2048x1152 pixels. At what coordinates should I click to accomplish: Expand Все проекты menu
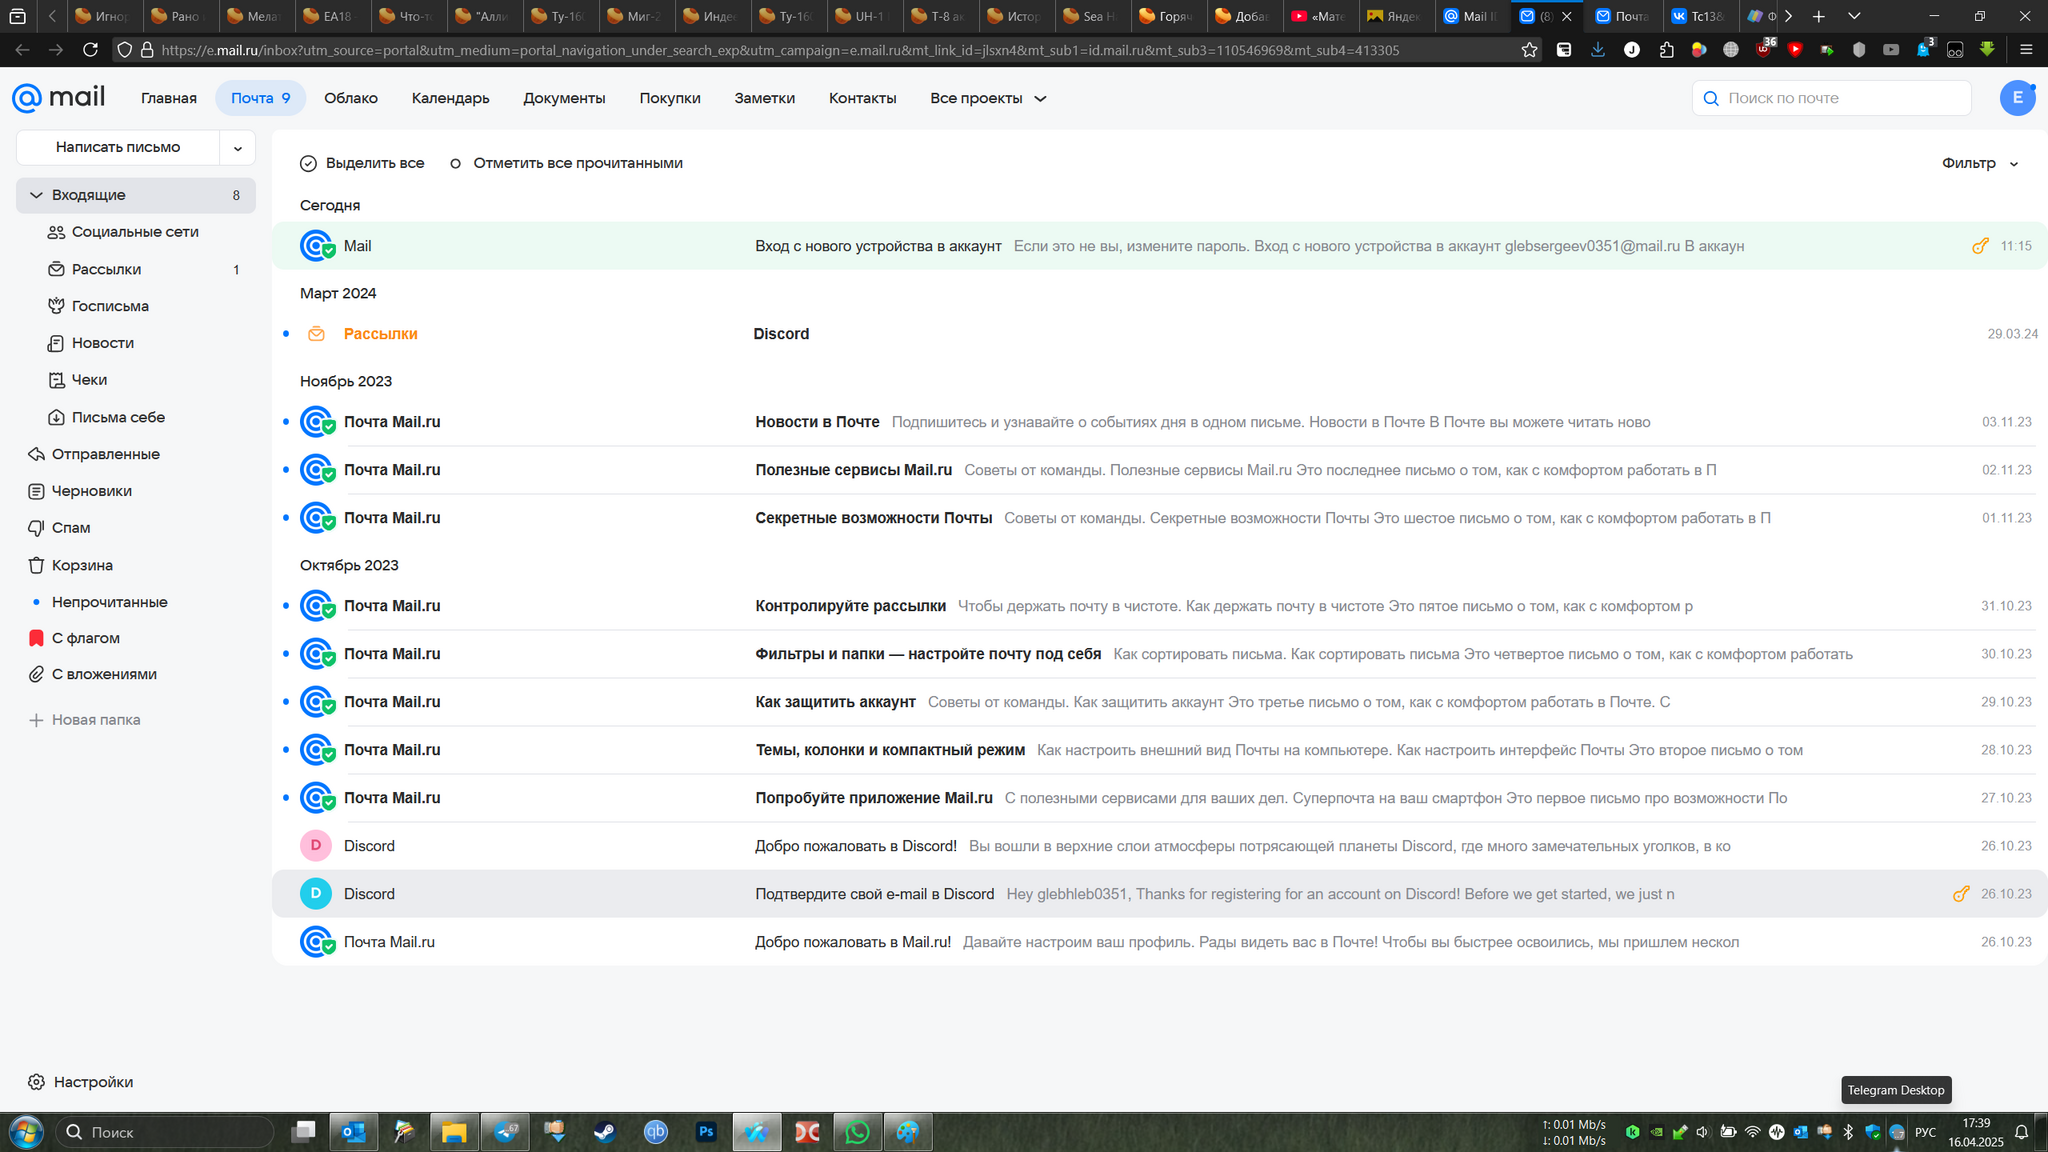tap(987, 98)
